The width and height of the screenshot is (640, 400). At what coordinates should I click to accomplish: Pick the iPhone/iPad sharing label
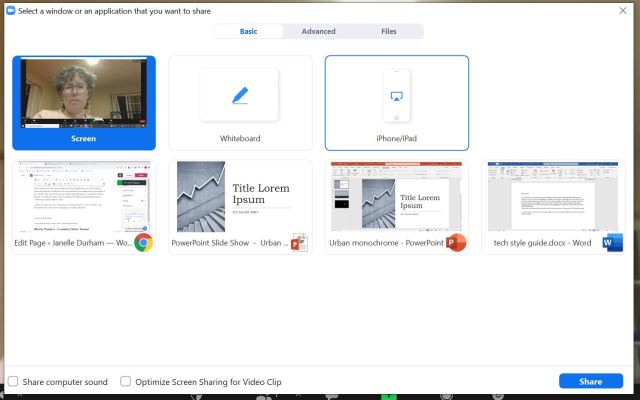[397, 138]
